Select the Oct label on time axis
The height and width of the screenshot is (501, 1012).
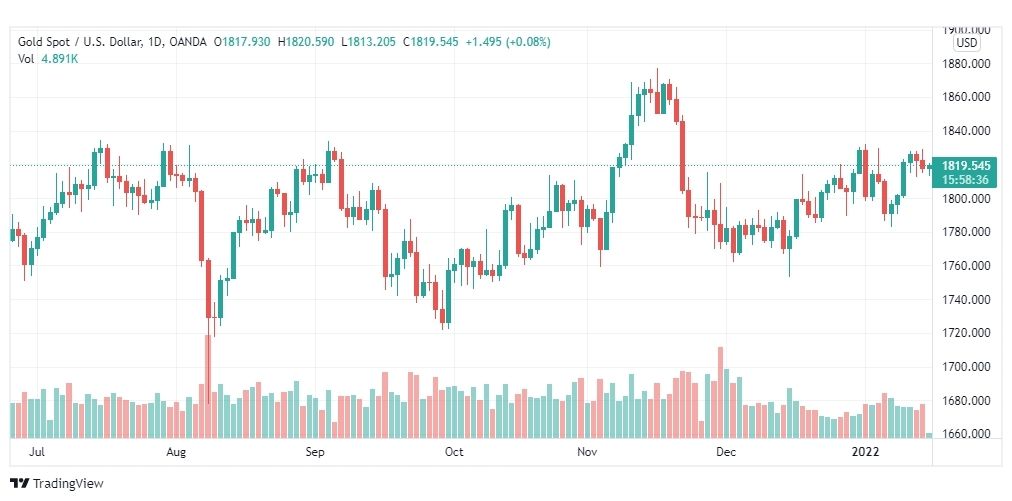[454, 453]
